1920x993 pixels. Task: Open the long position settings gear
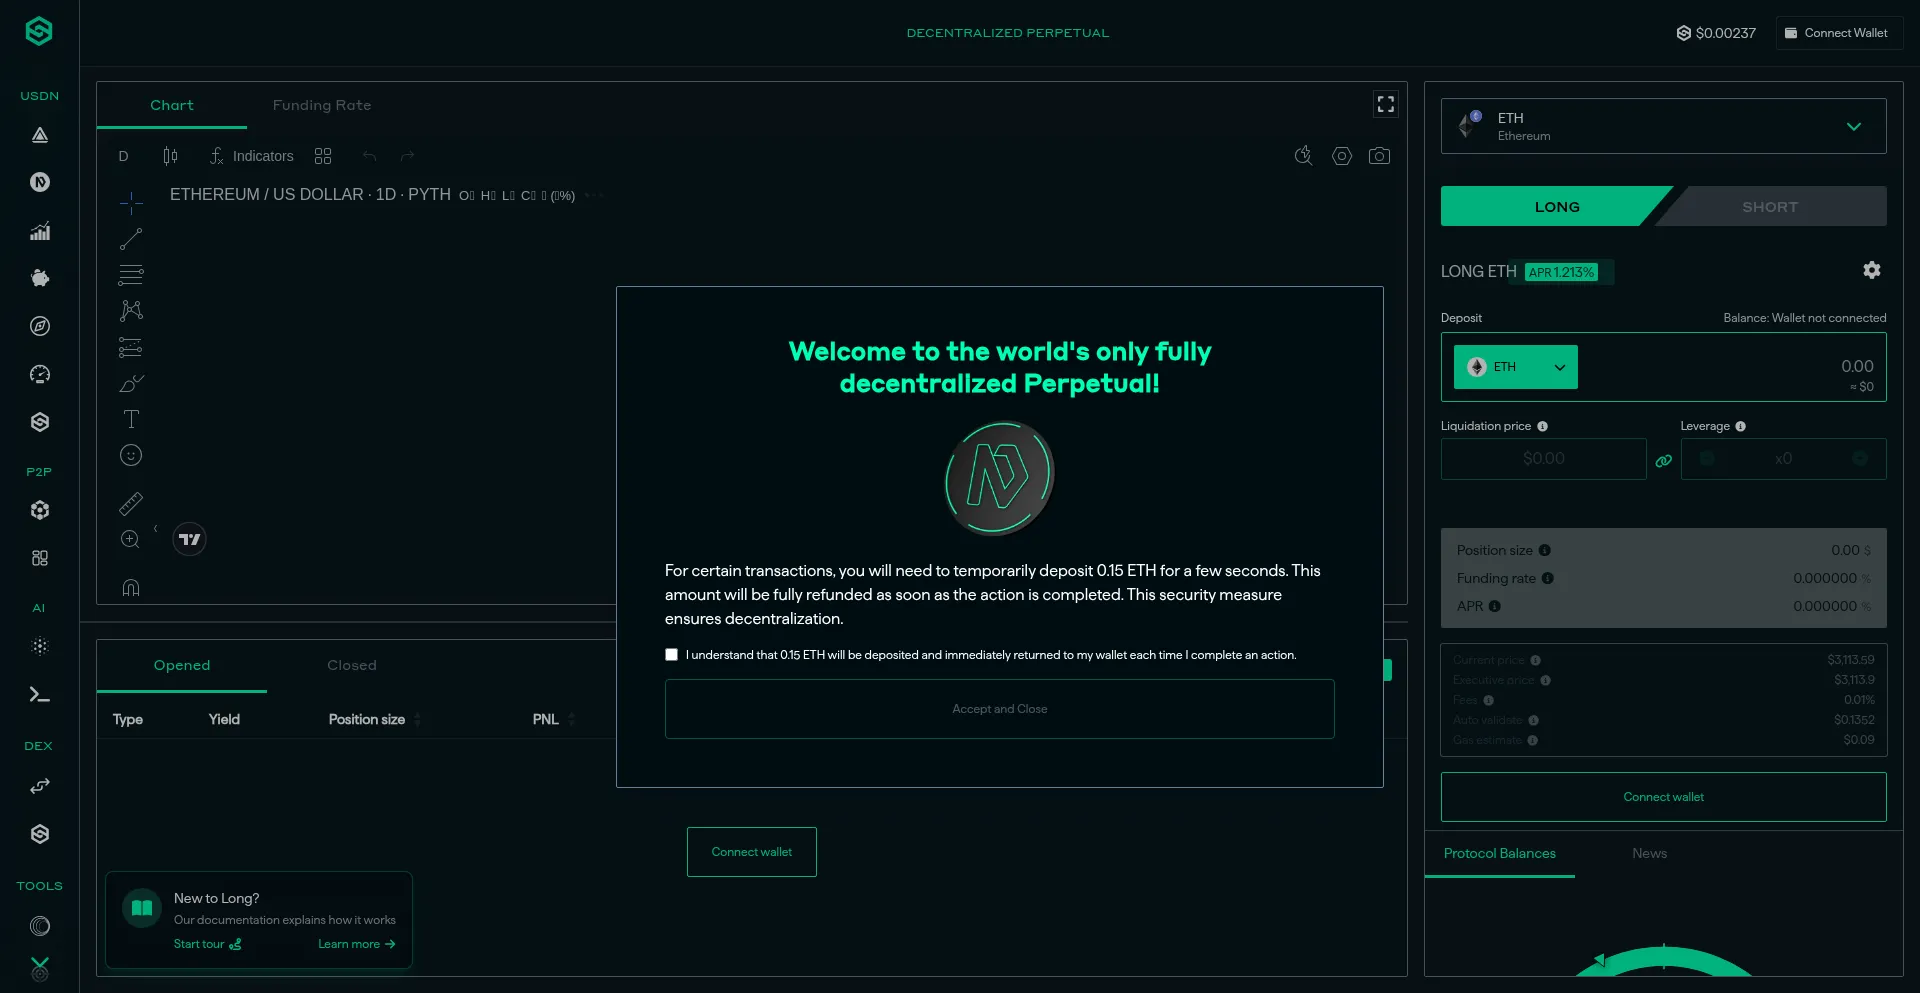click(1871, 270)
